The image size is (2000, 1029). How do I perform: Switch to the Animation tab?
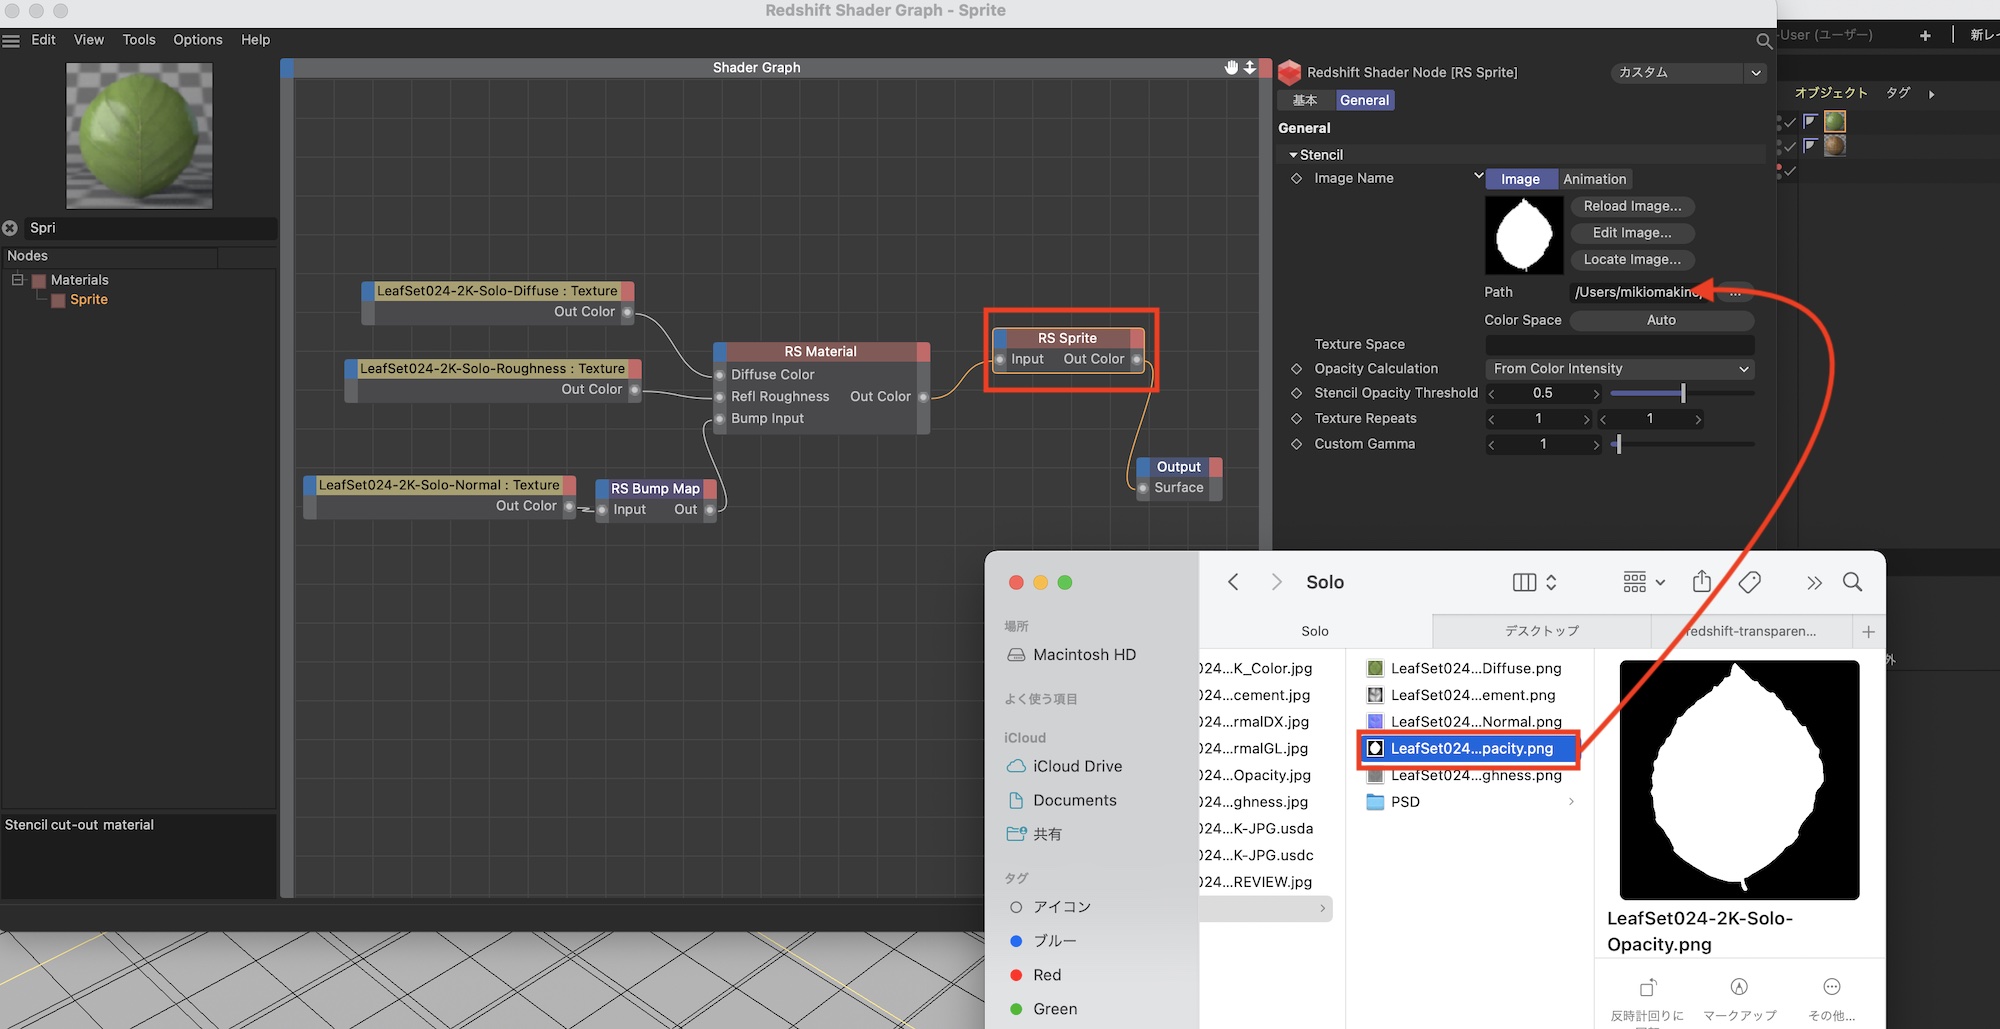(1594, 179)
